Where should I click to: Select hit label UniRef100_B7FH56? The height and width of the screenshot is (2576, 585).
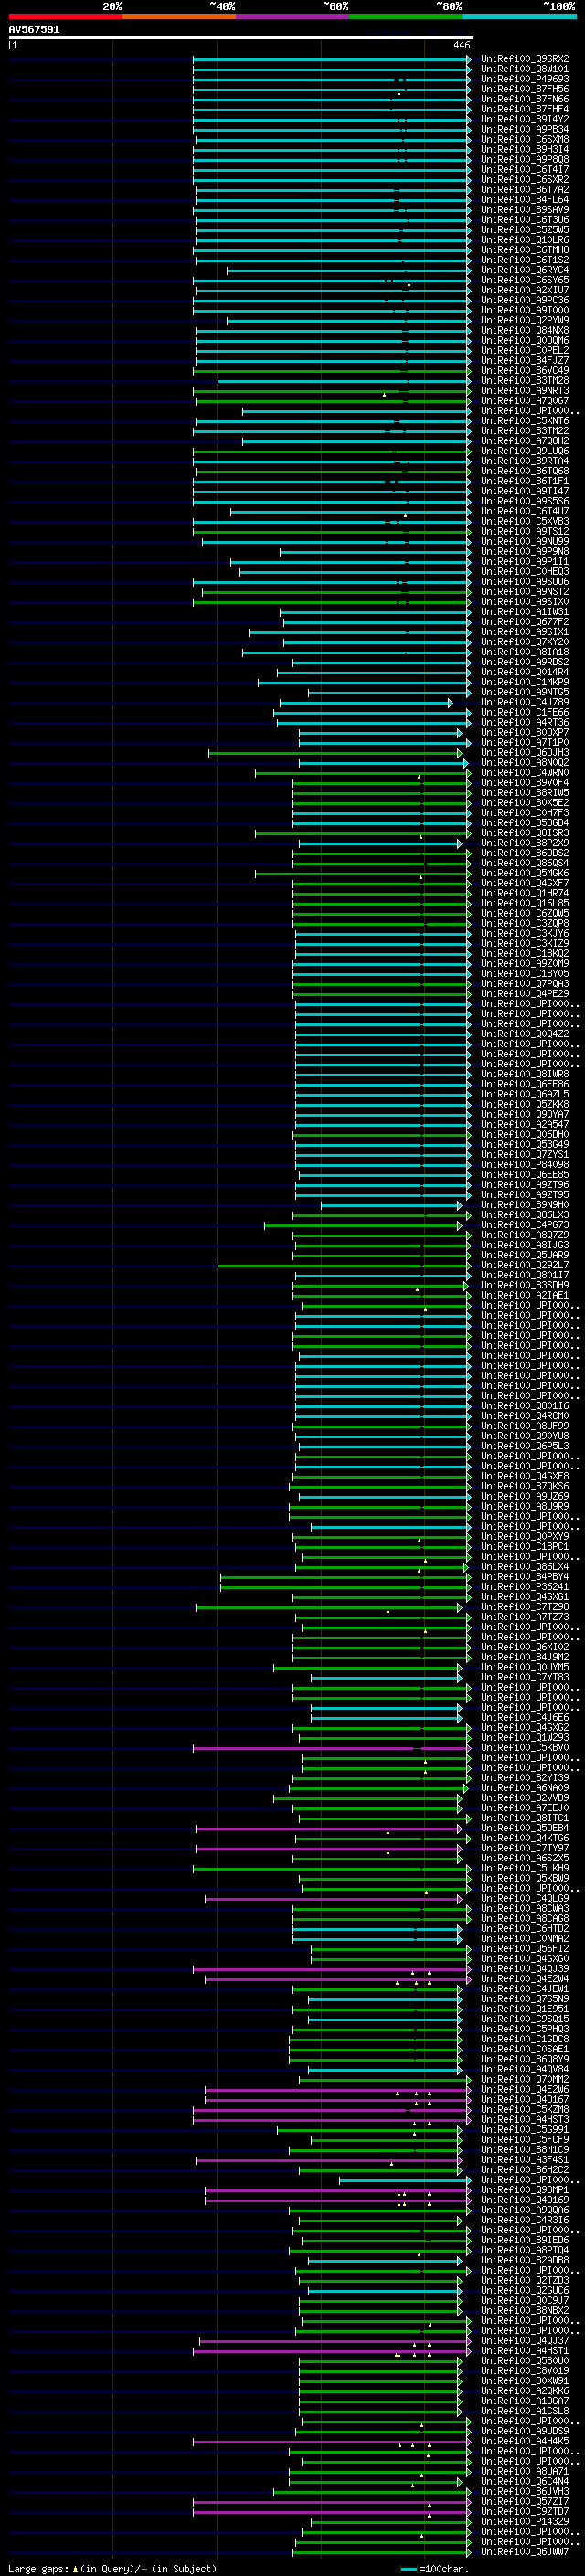point(525,89)
